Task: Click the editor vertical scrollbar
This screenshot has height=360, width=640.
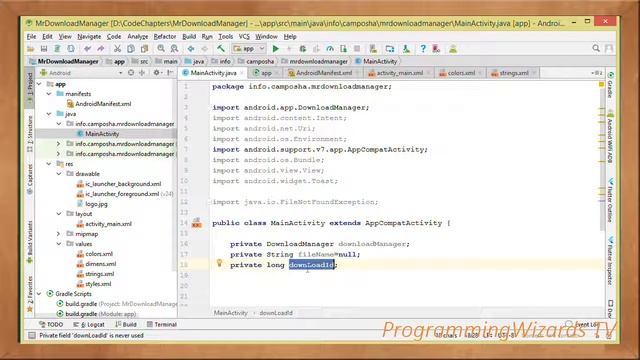Action: (602, 157)
